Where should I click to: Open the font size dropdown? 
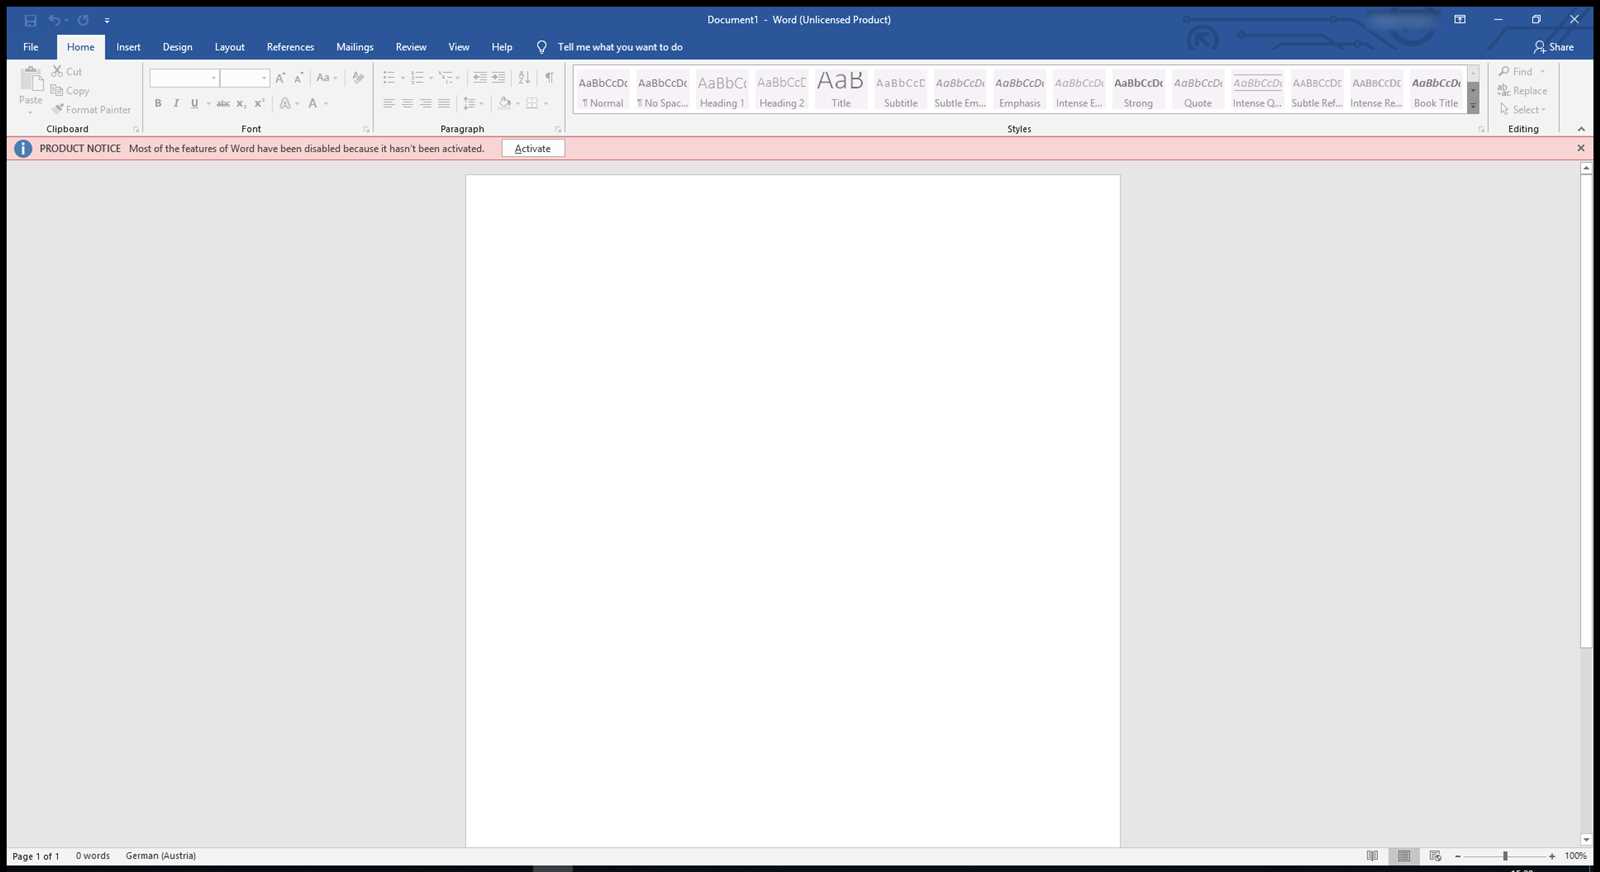pos(264,78)
